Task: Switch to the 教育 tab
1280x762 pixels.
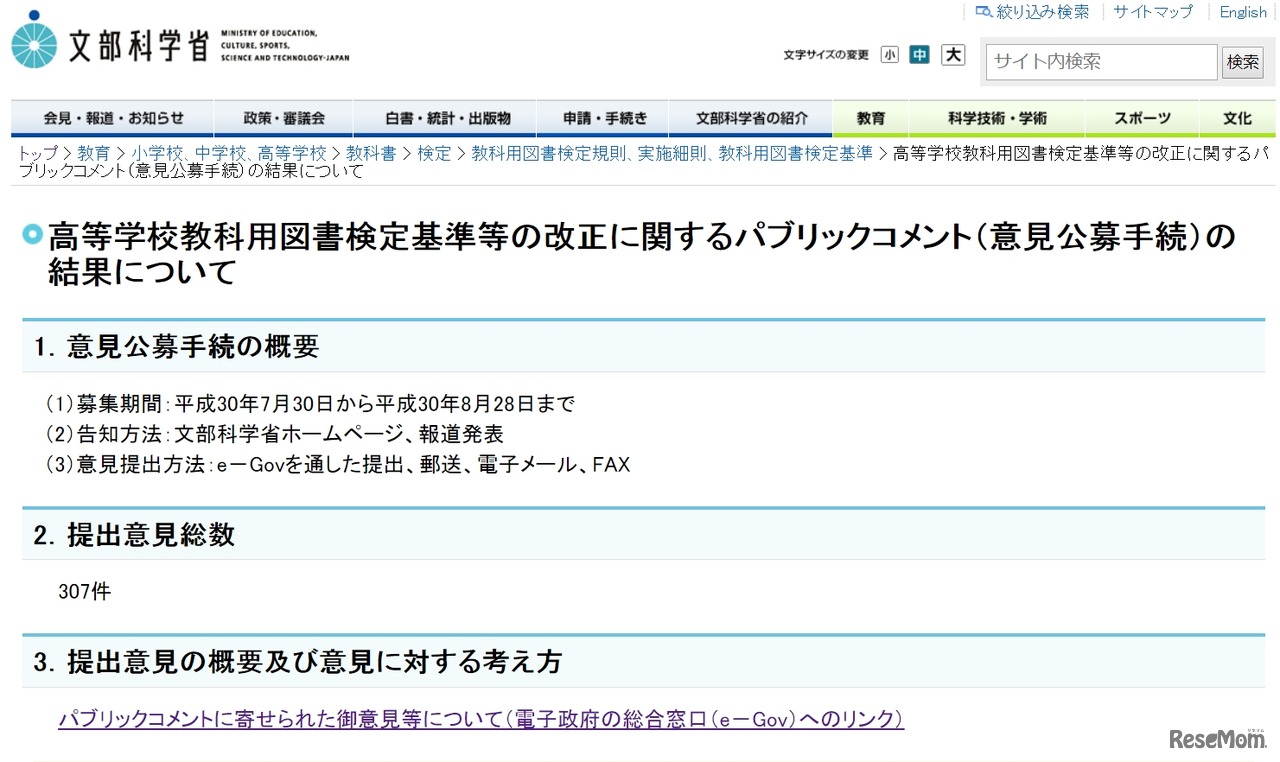Action: tap(869, 117)
